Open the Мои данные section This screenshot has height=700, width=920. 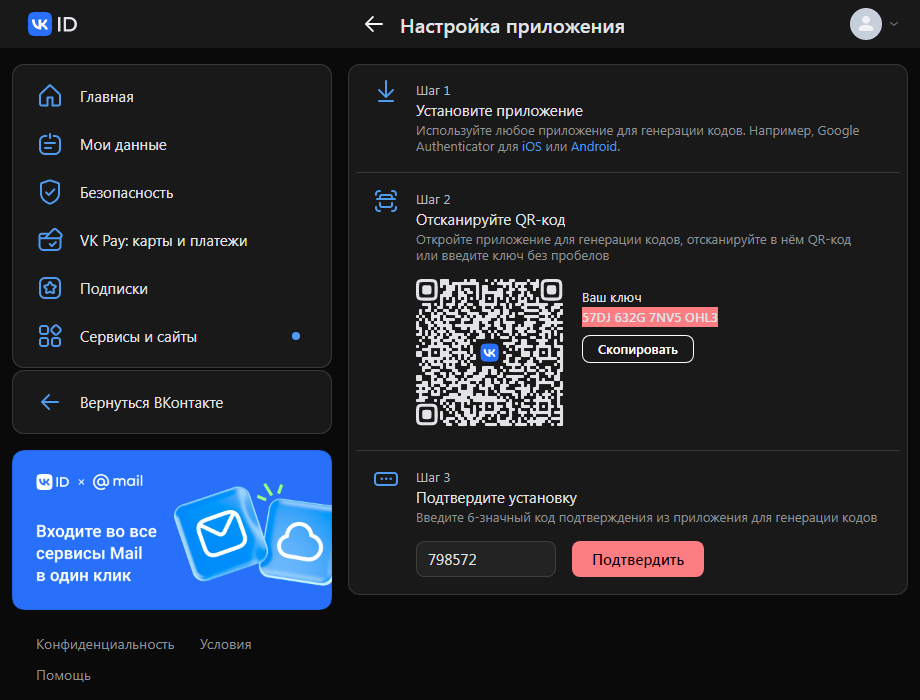pos(172,144)
